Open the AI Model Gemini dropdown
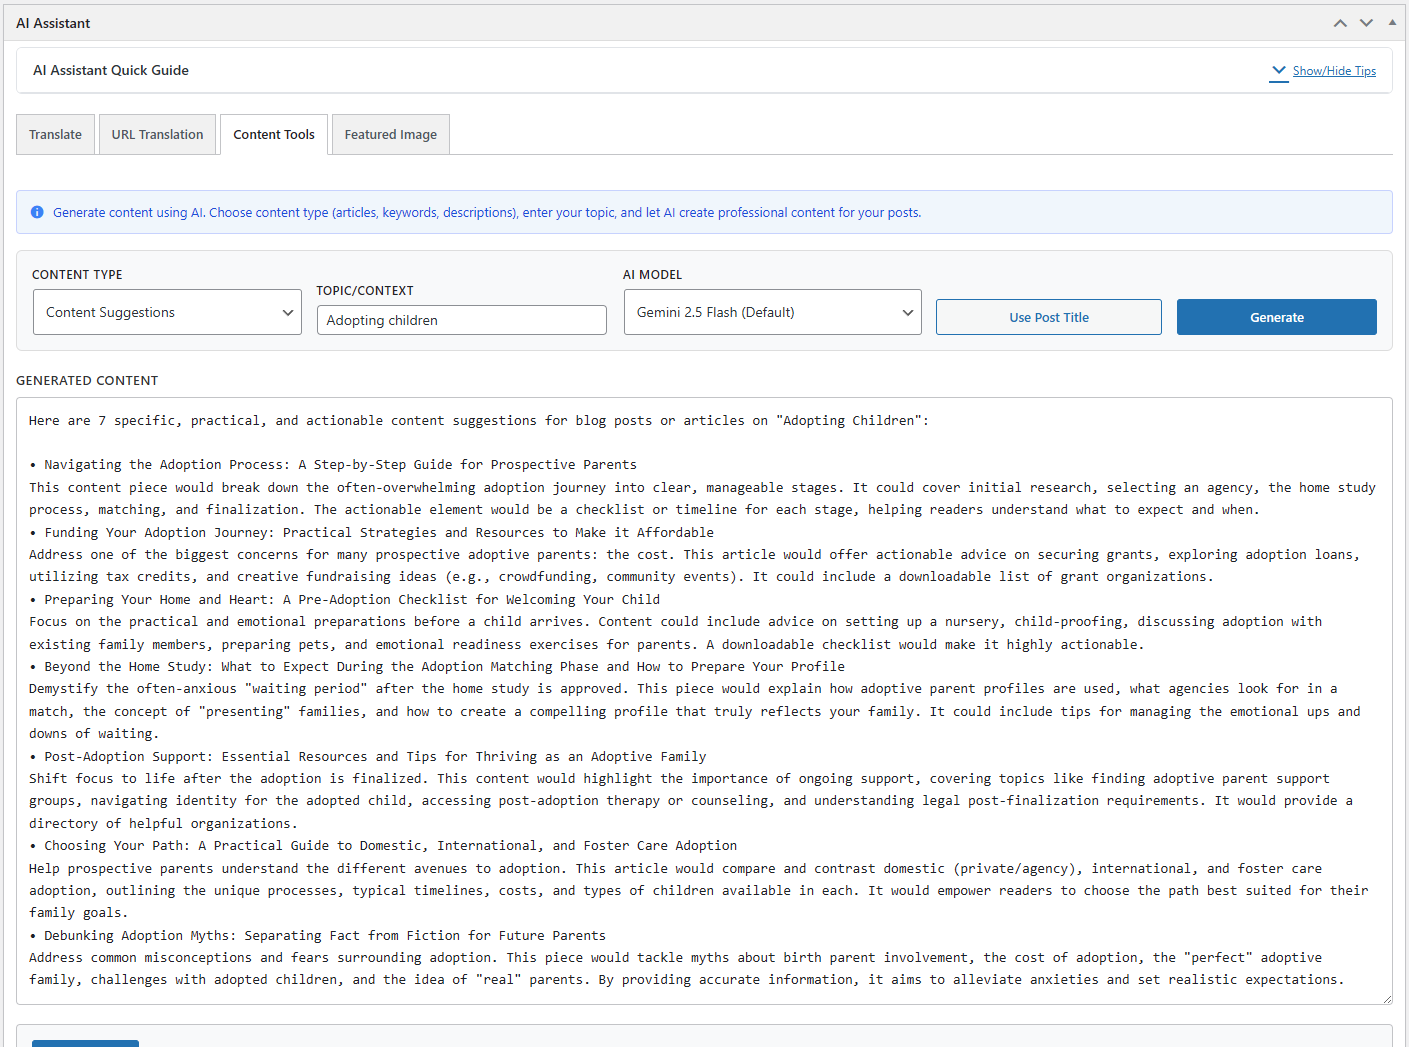This screenshot has height=1047, width=1409. point(772,312)
